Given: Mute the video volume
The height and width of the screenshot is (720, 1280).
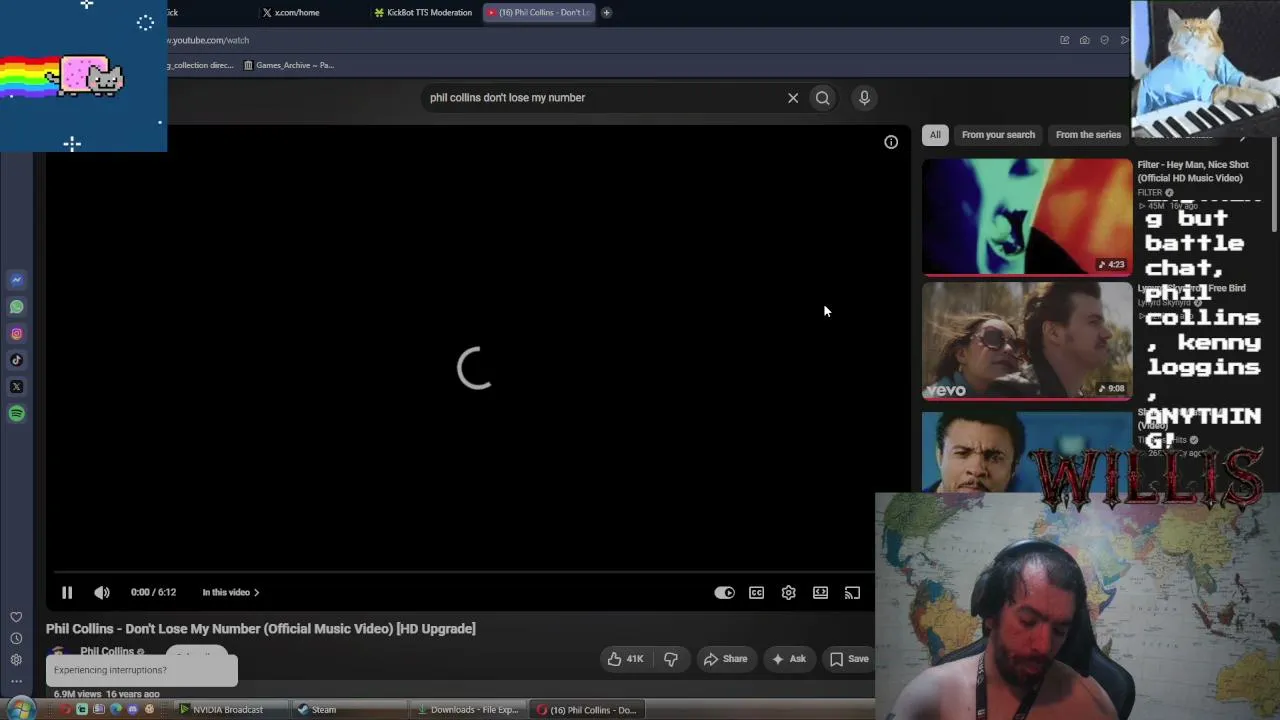Looking at the screenshot, I should pos(102,593).
